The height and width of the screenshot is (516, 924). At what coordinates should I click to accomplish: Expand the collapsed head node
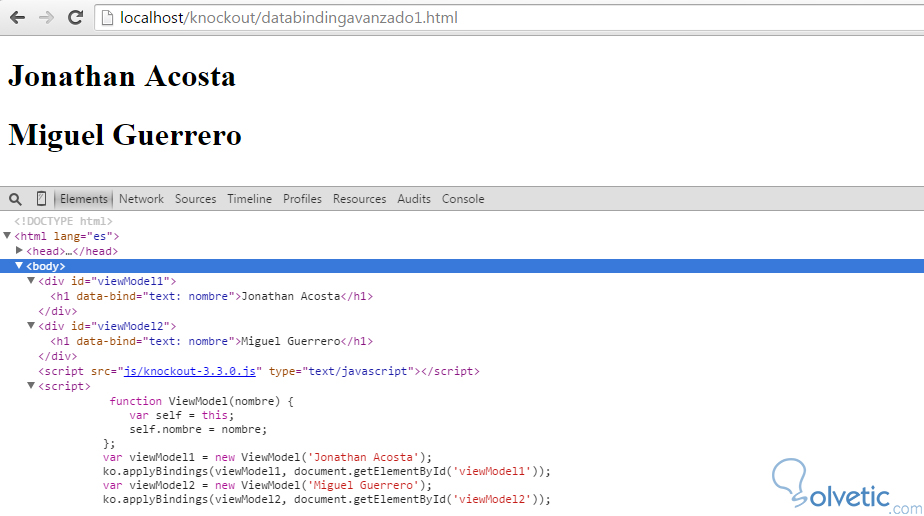coord(19,250)
